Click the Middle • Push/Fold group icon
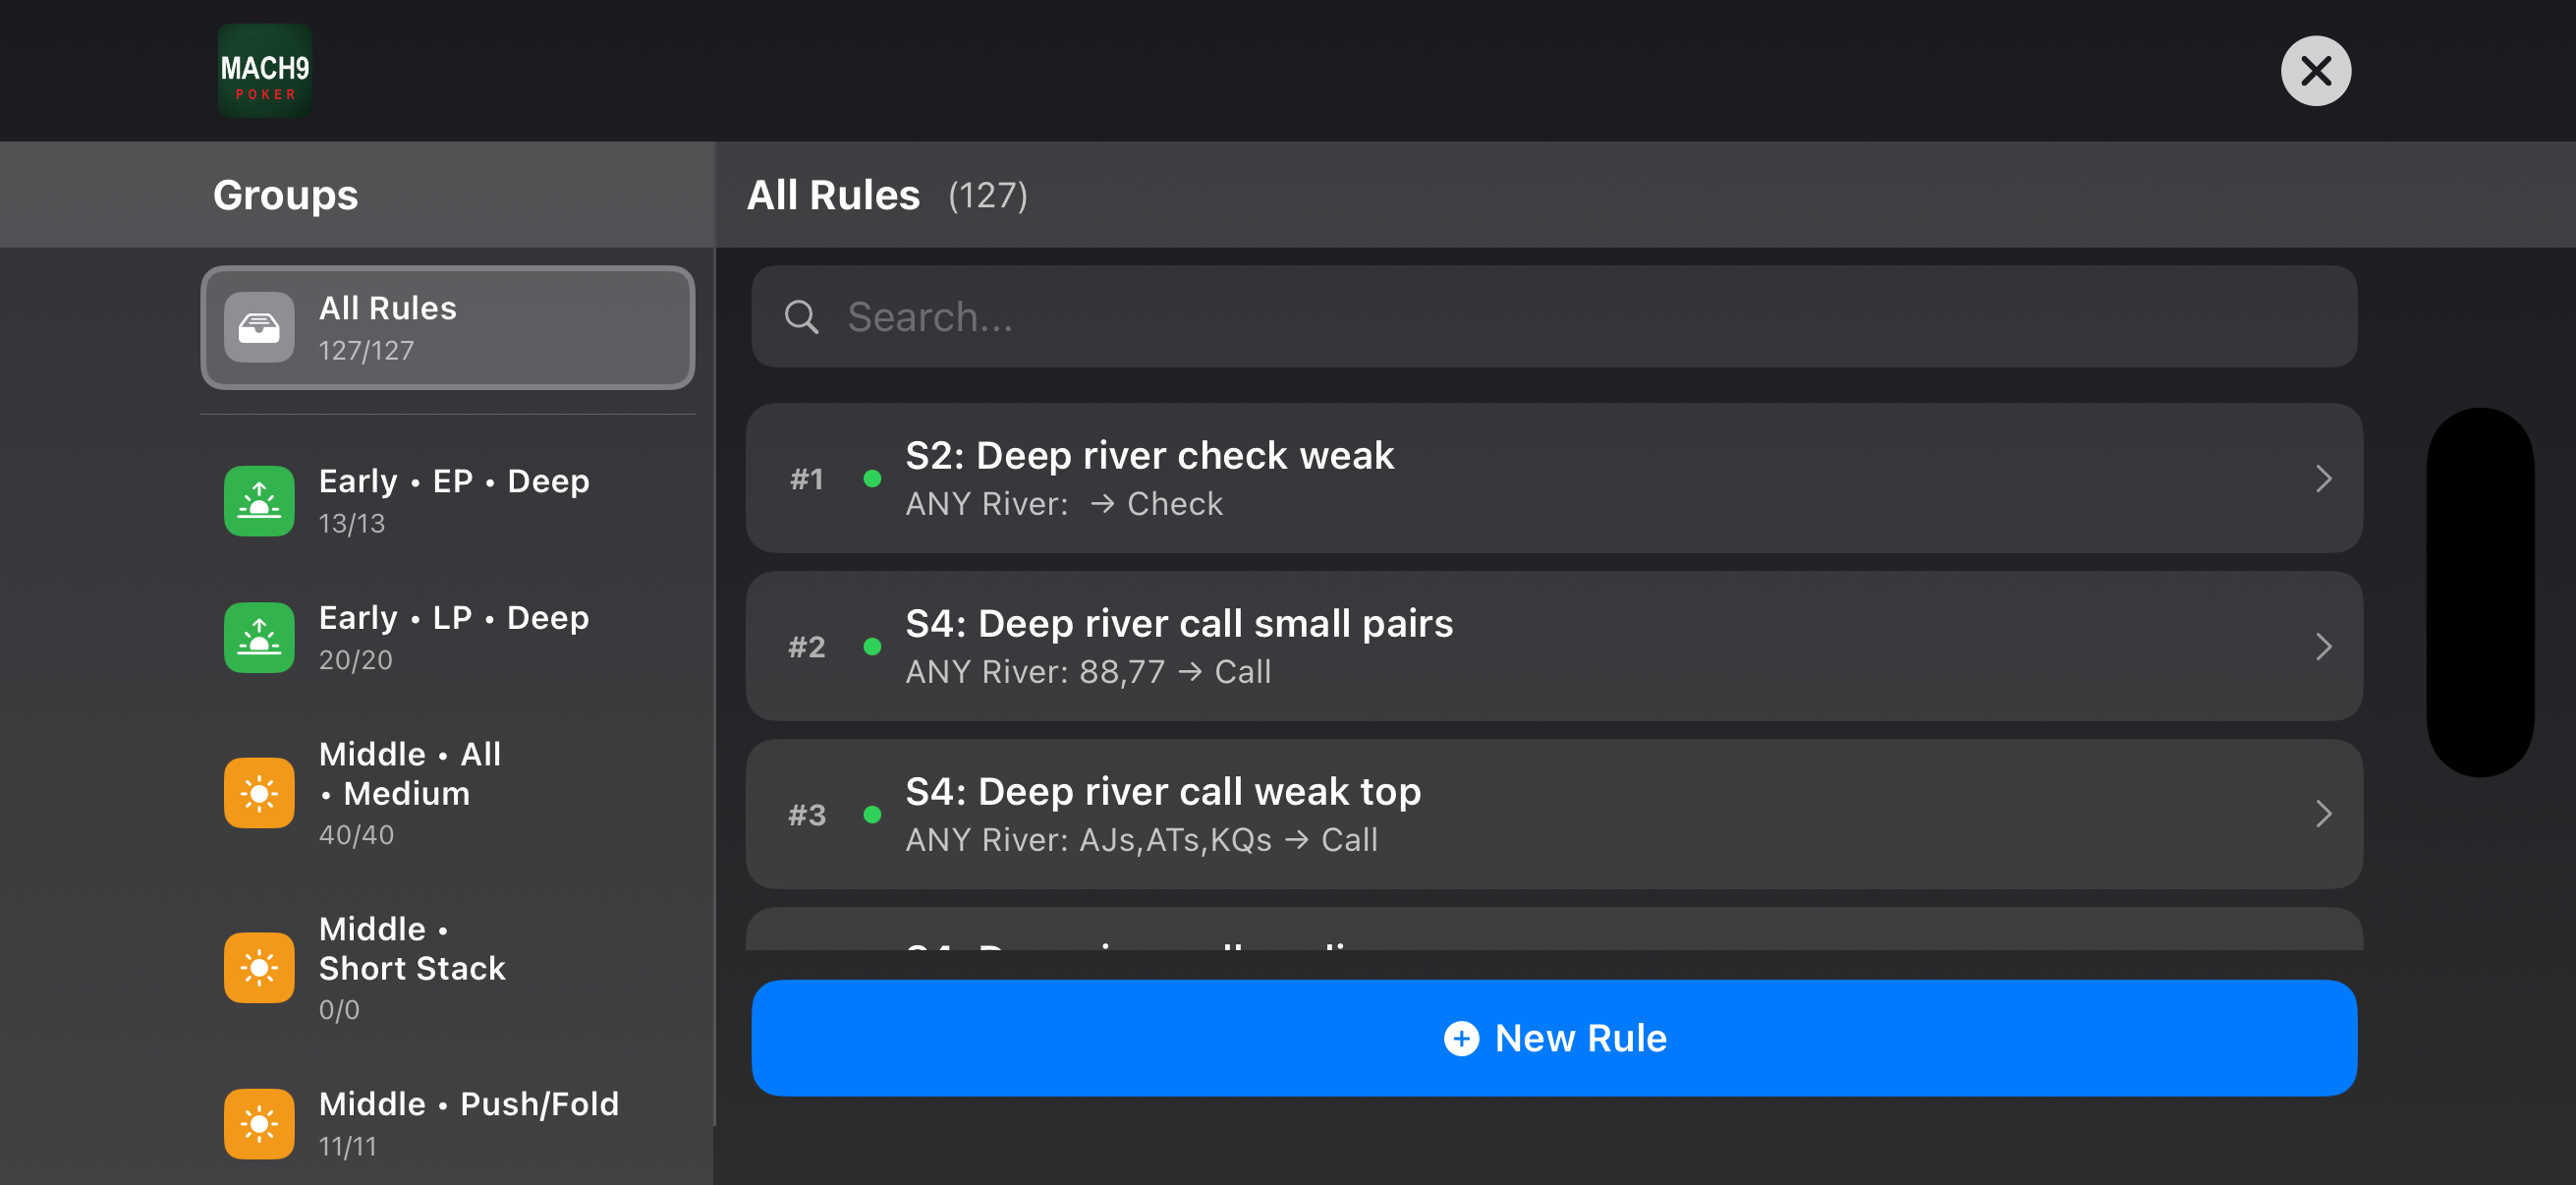 pyautogui.click(x=259, y=1122)
